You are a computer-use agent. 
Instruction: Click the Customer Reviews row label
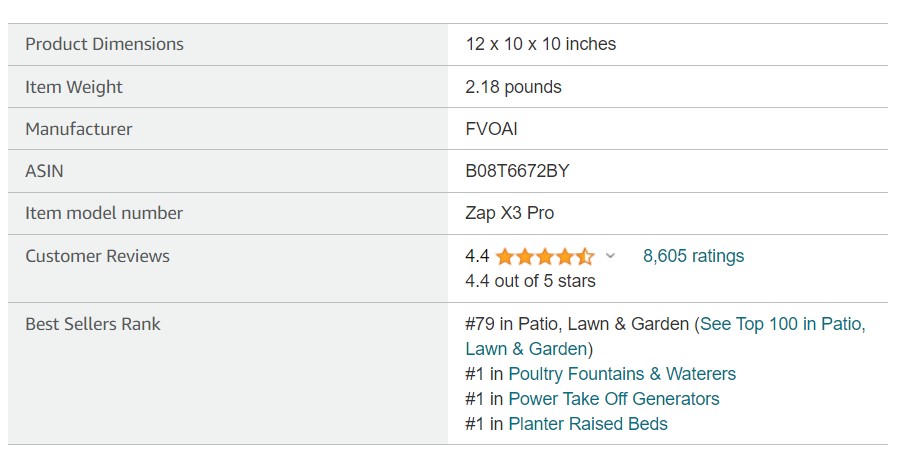(97, 256)
